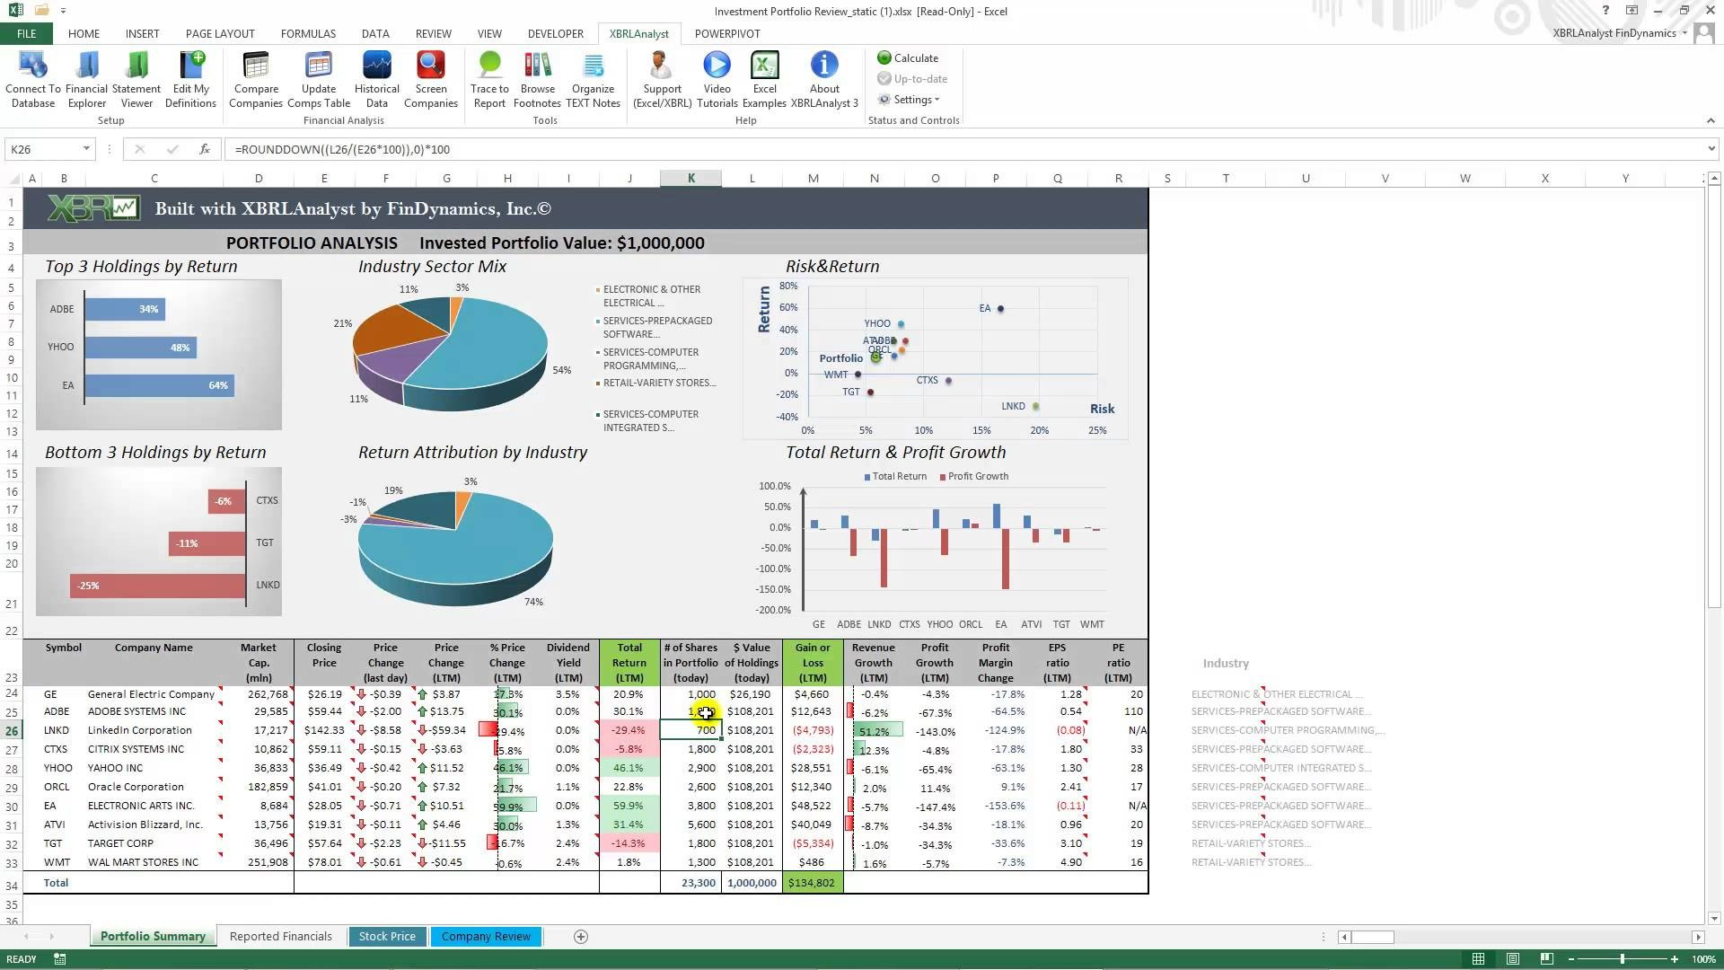This screenshot has height=970, width=1724.
Task: Click inside the formula bar
Action: (600, 149)
